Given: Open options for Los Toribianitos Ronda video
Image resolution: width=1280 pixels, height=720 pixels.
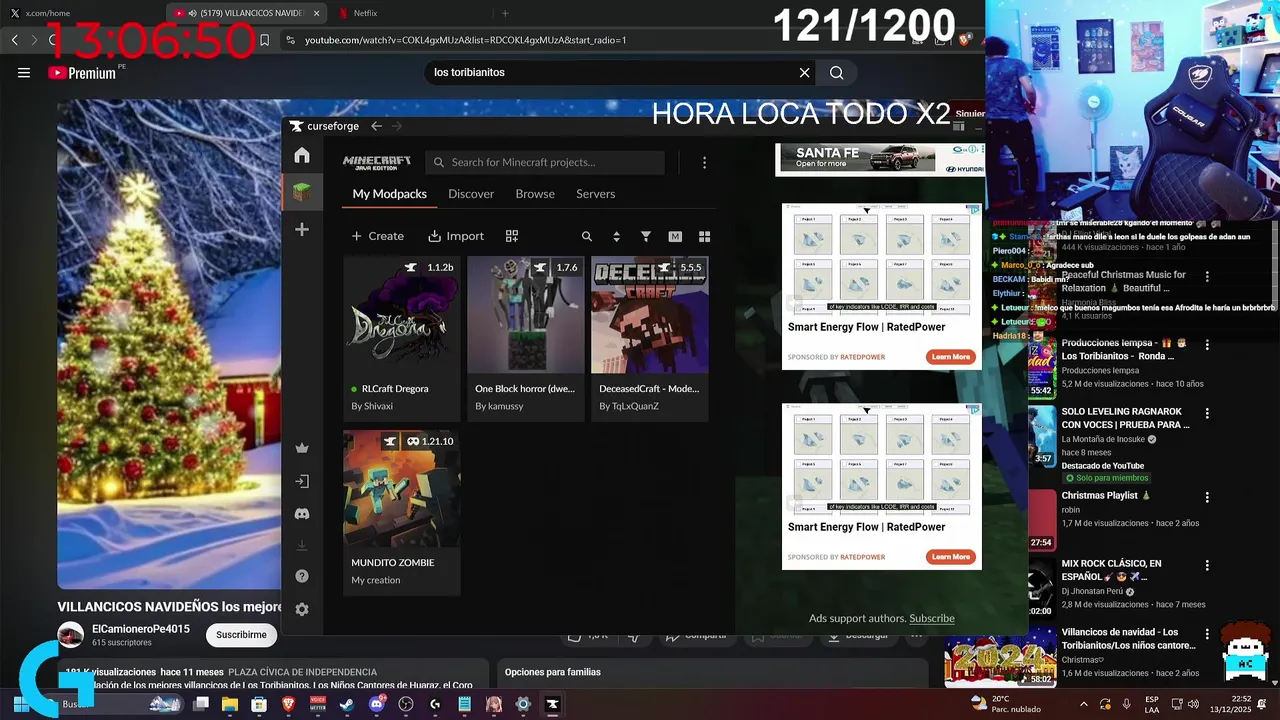Looking at the screenshot, I should pyautogui.click(x=1207, y=344).
